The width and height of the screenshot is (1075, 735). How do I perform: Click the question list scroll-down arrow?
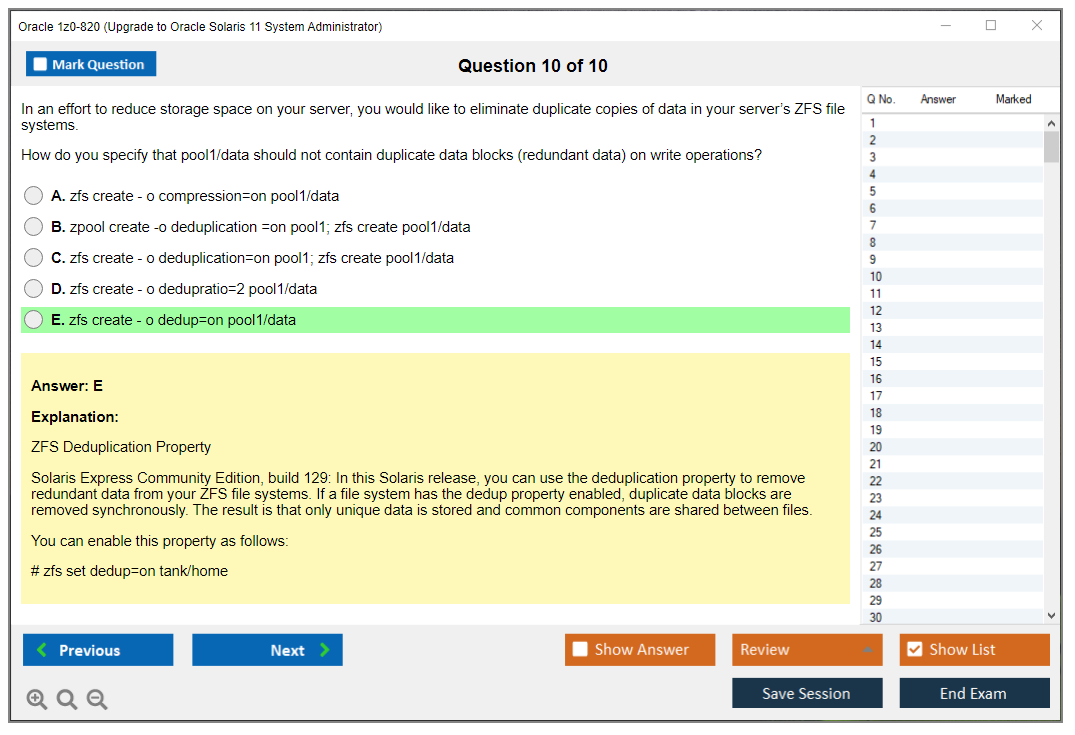1051,616
